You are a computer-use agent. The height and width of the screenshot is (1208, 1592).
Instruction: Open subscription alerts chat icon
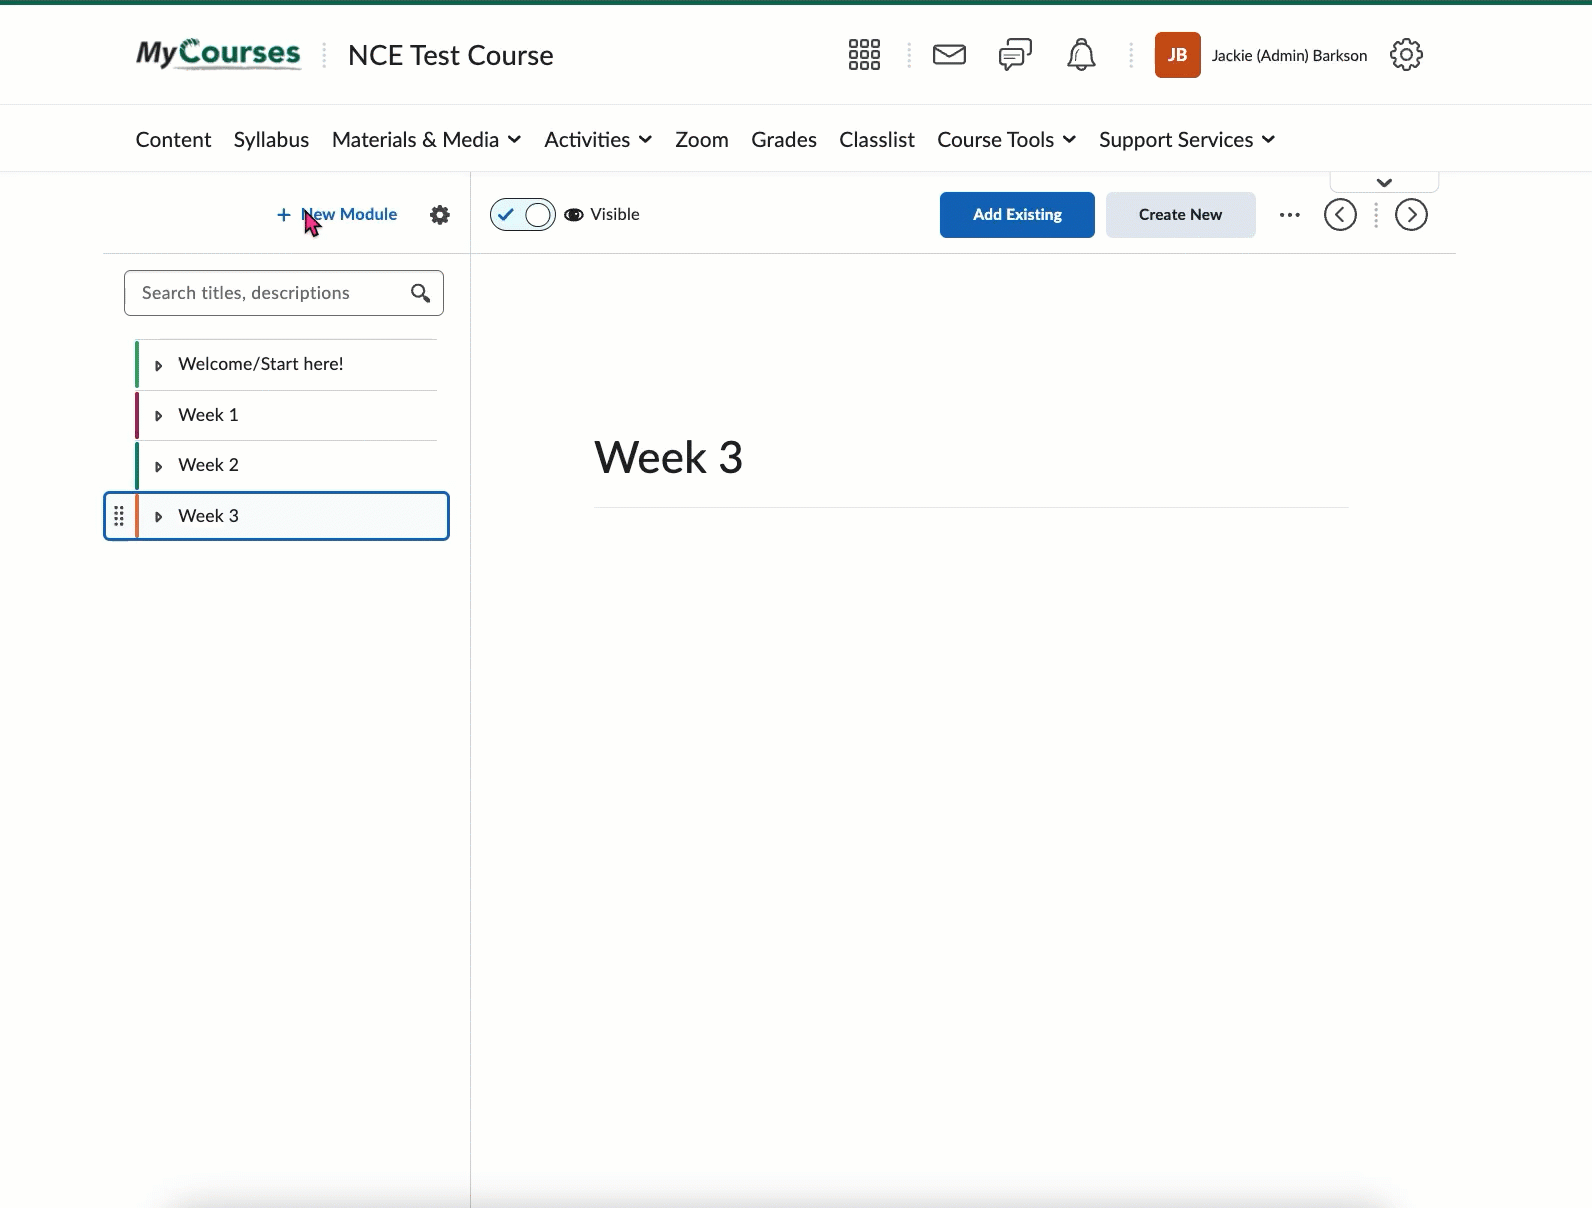pyautogui.click(x=1015, y=55)
